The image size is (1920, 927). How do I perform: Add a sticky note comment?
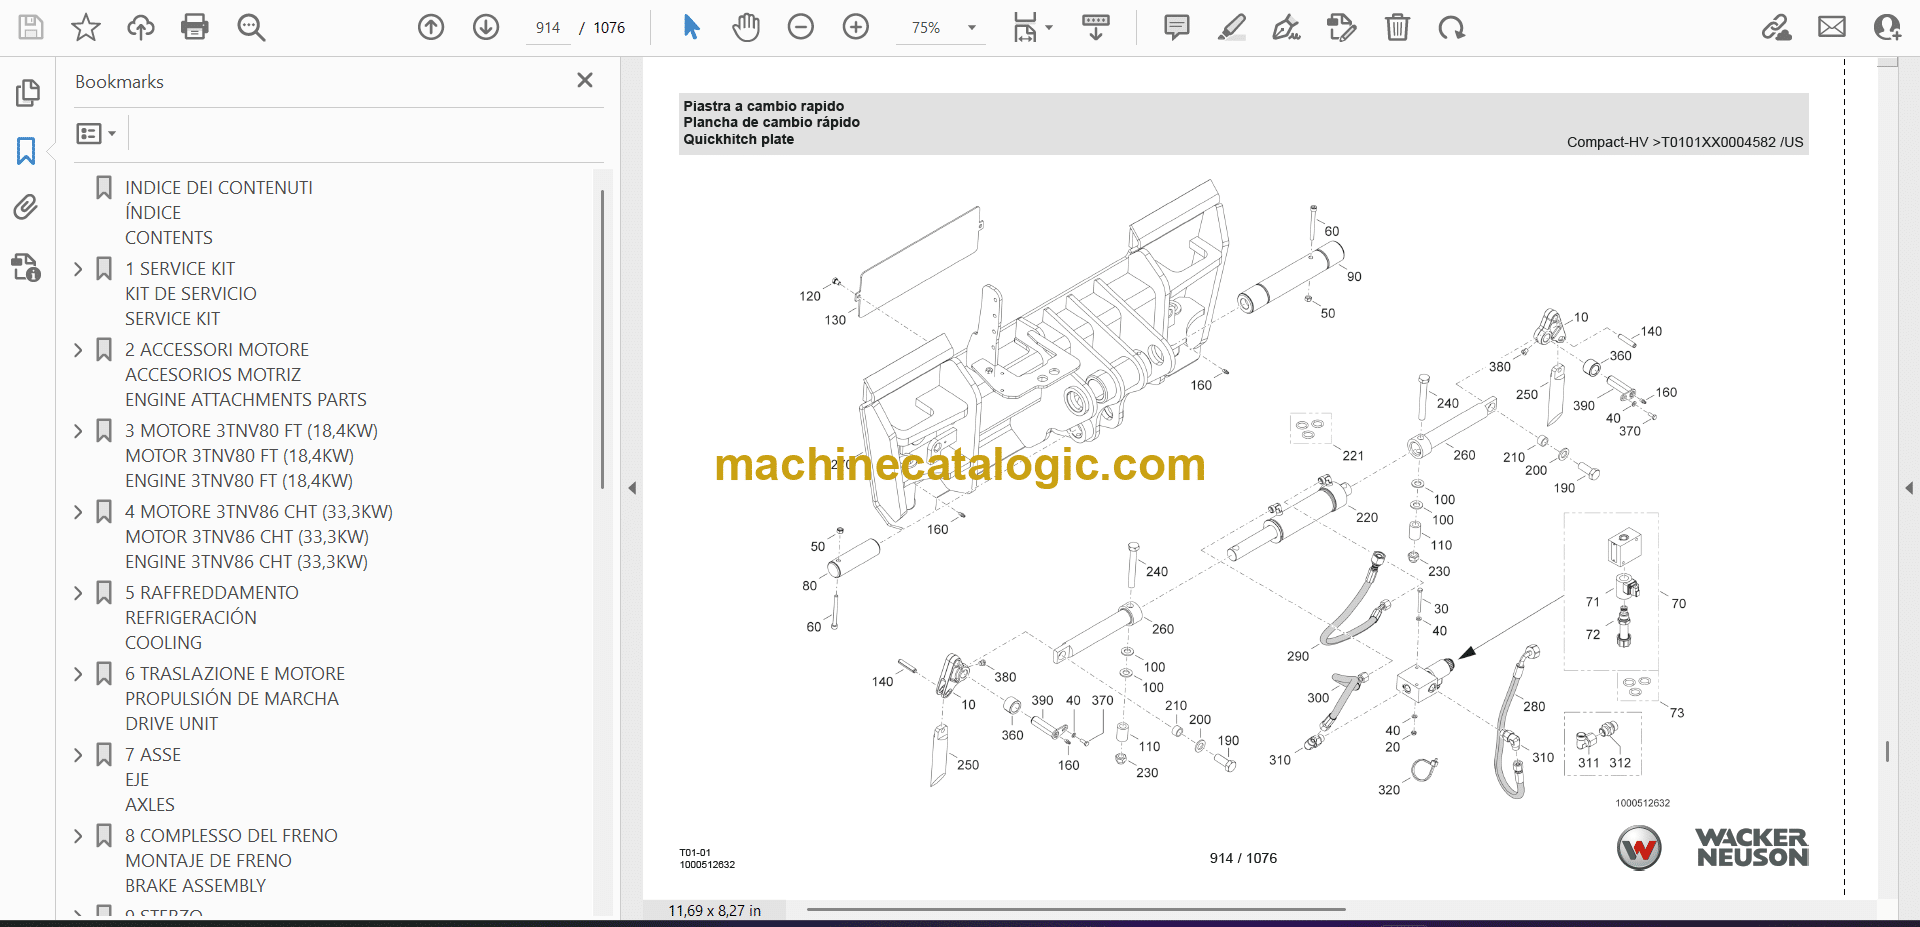click(x=1176, y=27)
